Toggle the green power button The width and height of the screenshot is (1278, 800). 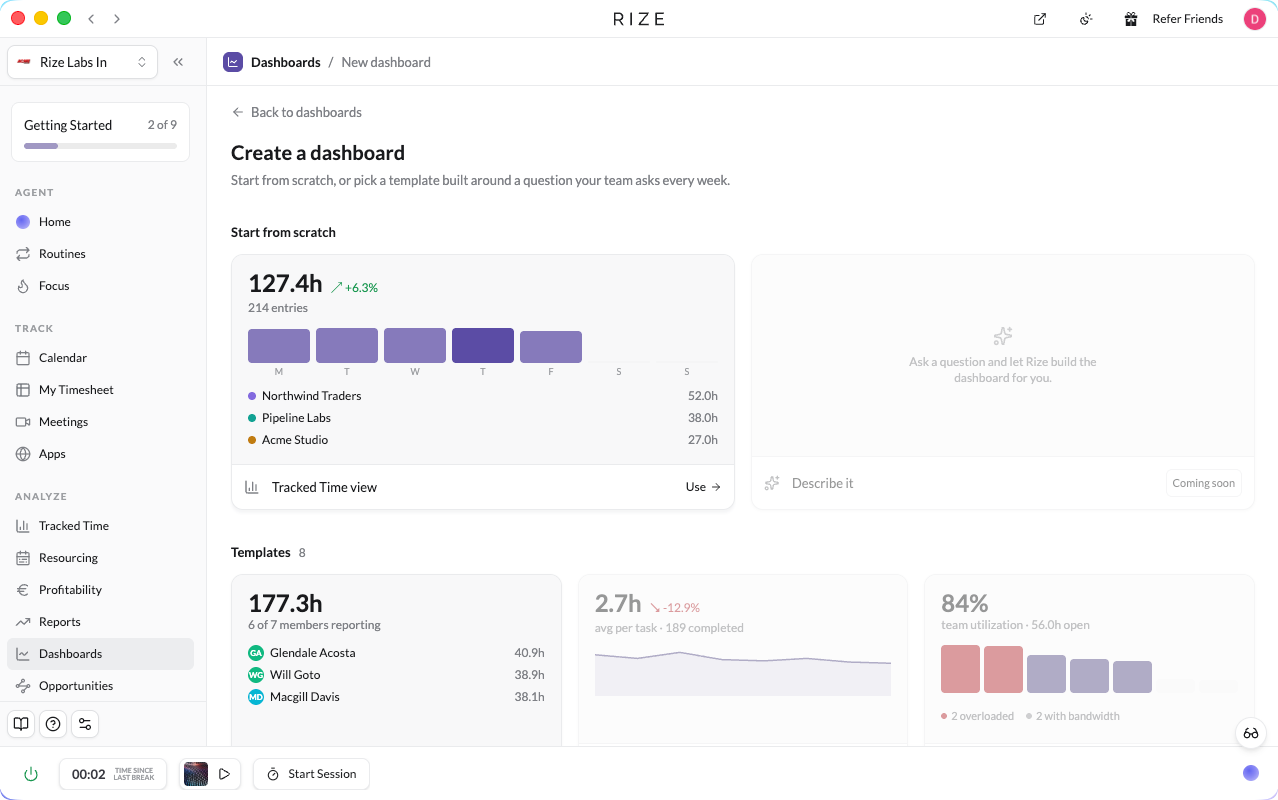coord(31,774)
